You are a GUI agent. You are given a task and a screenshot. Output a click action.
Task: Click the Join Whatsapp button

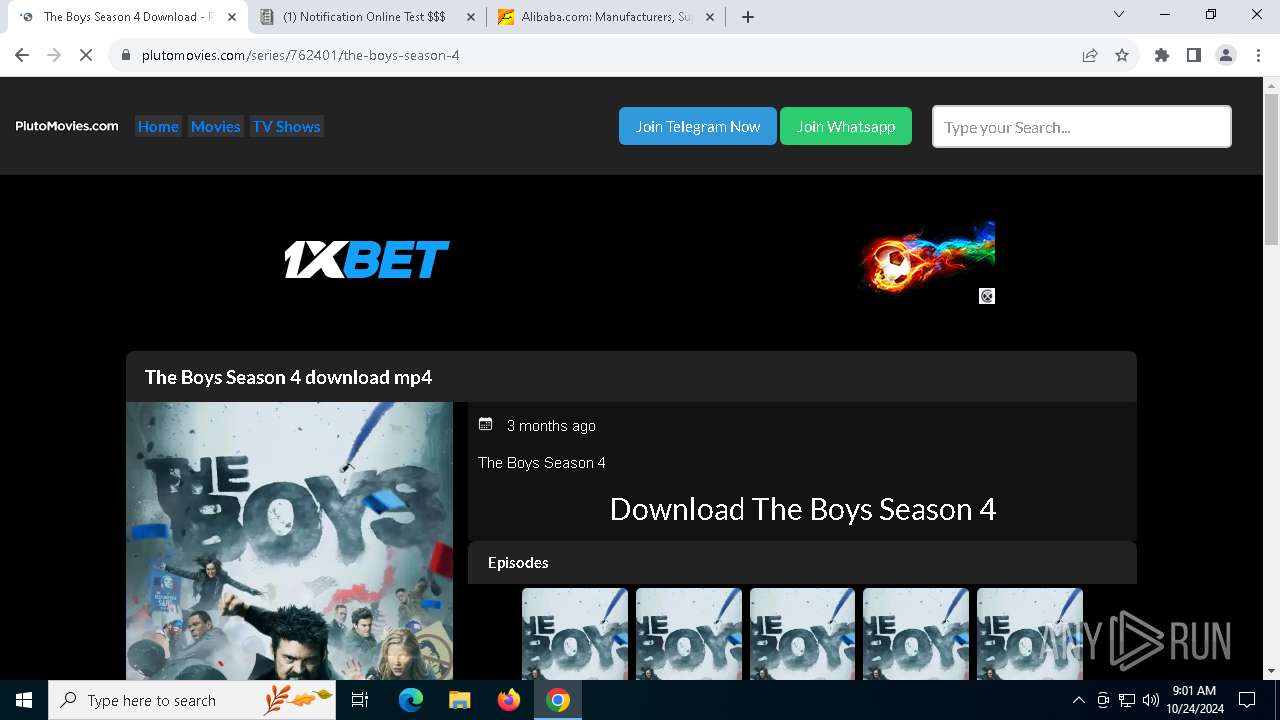tap(846, 126)
